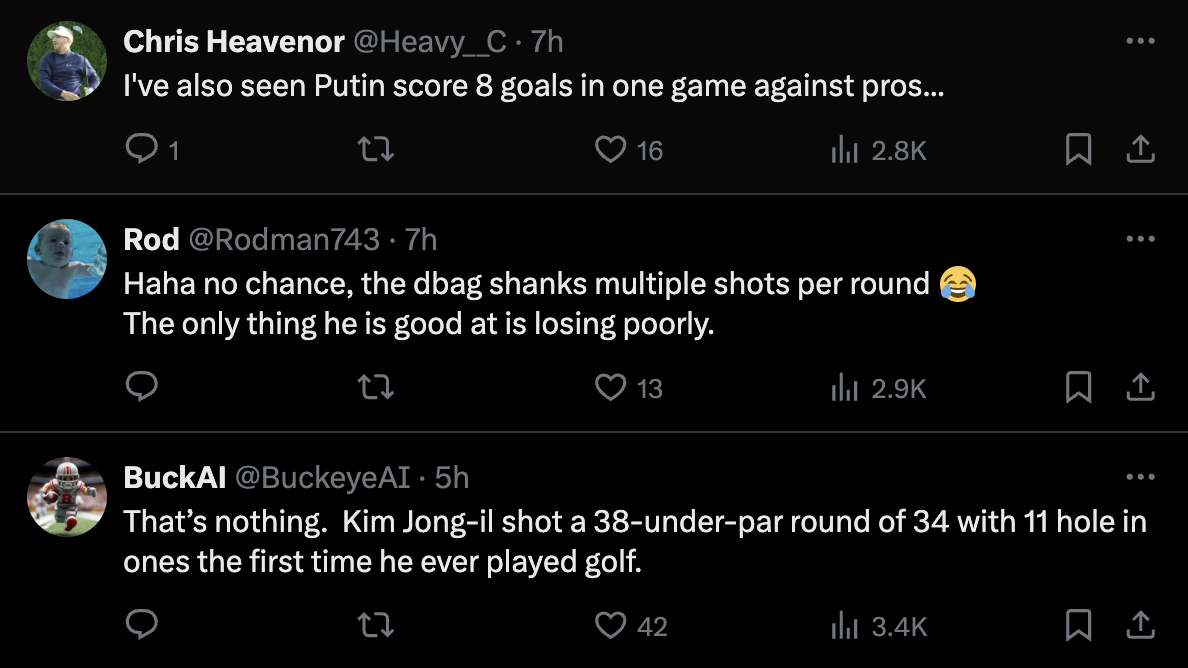Reply to Rod's tweet
Viewport: 1188px width, 668px height.
tap(143, 387)
